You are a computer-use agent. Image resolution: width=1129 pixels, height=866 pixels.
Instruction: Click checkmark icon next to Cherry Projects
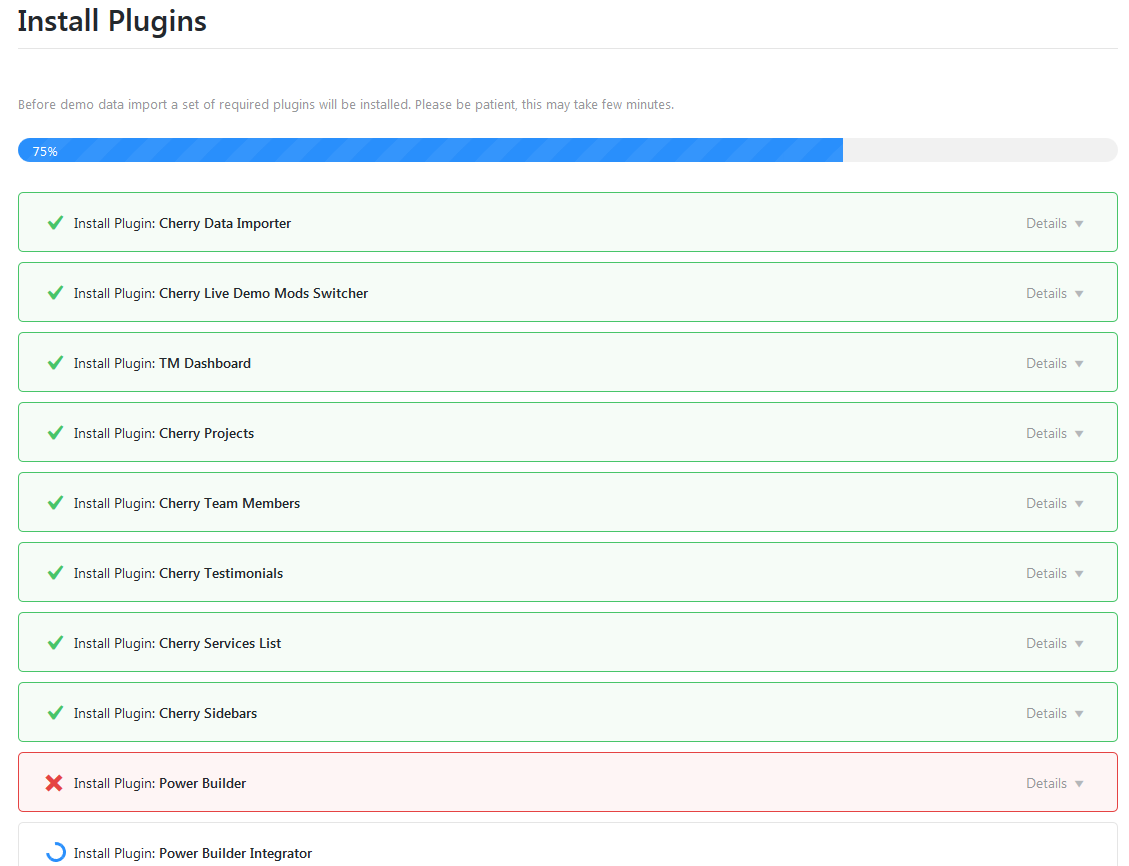coord(56,433)
